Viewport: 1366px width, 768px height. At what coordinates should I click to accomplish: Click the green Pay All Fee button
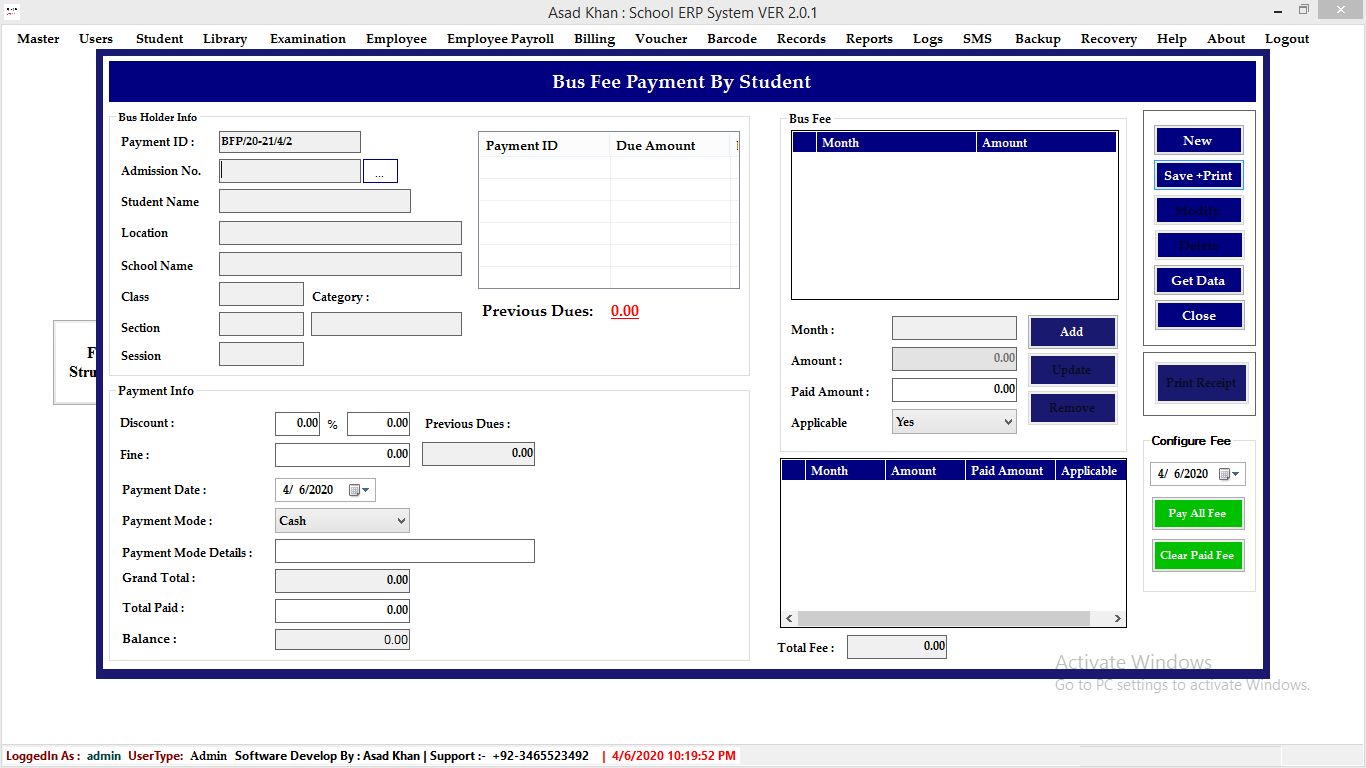[x=1197, y=514]
